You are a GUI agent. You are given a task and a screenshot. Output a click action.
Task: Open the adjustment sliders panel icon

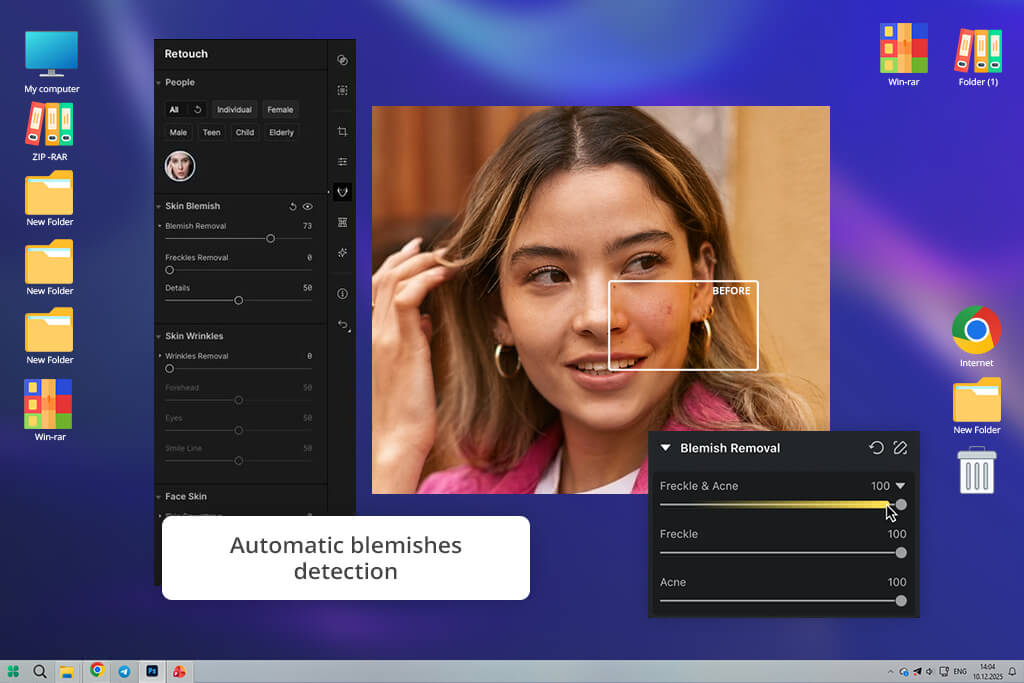(x=342, y=161)
